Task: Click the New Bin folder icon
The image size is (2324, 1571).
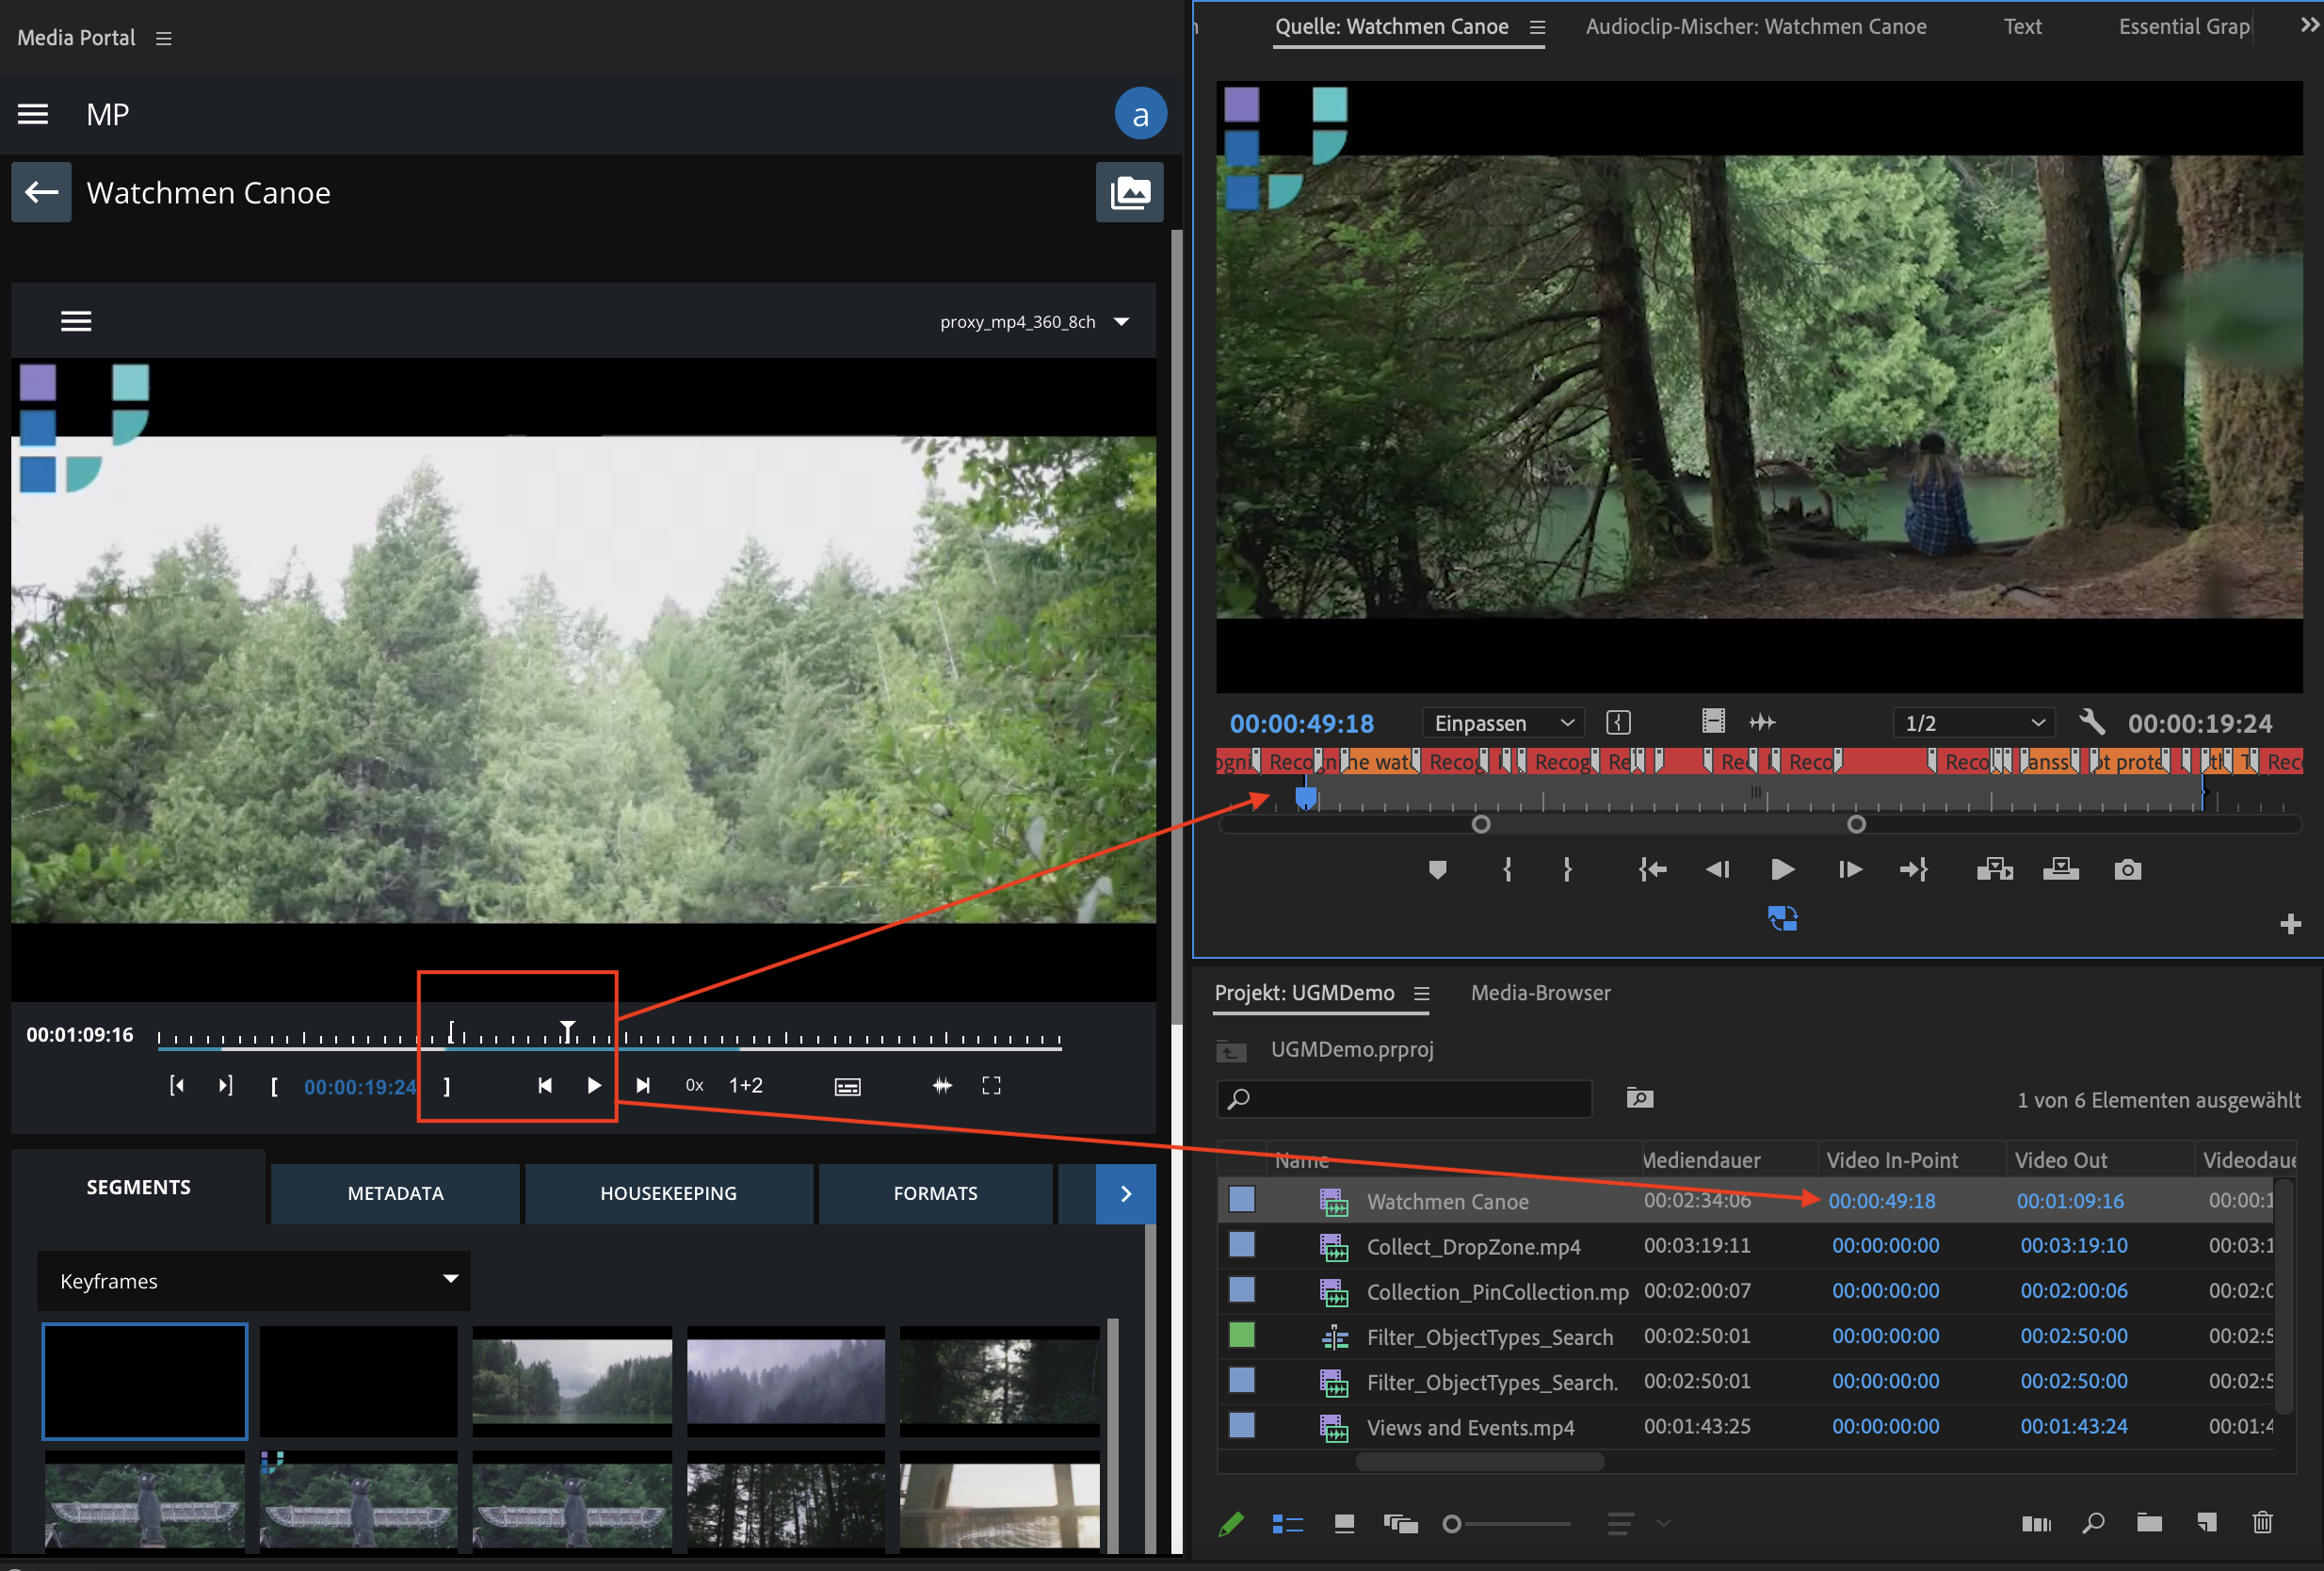Action: [2149, 1523]
